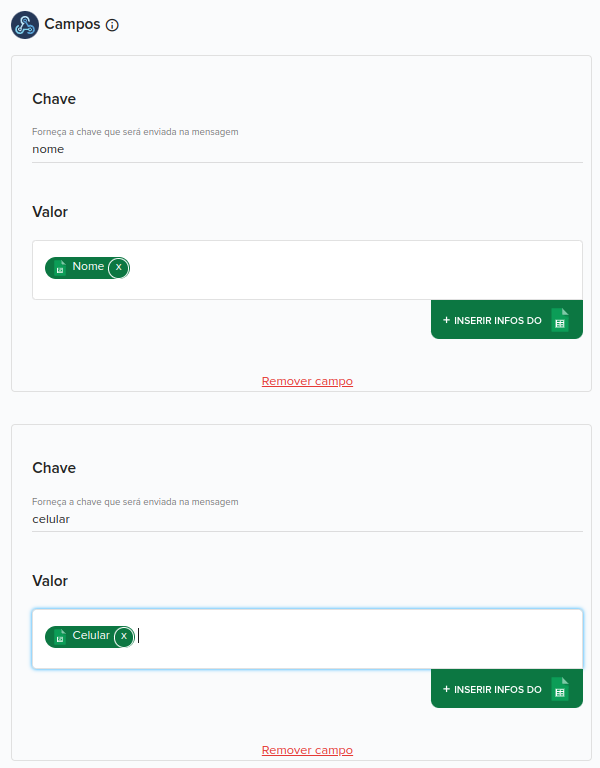Viewport: 600px width, 768px height.
Task: Click Remover campo for the celular field
Action: [307, 750]
